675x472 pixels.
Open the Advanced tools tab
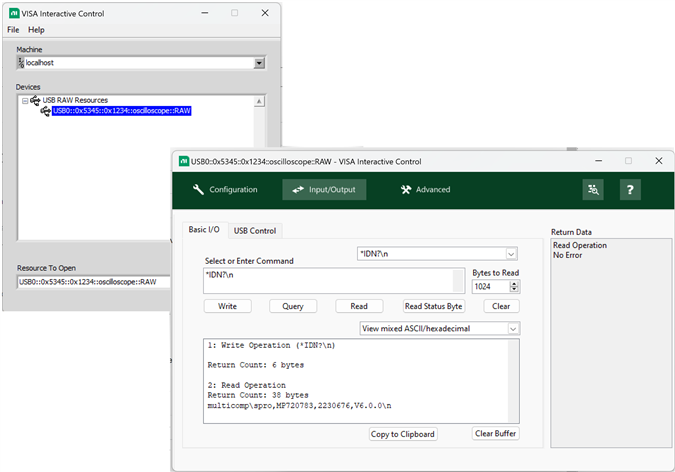(425, 189)
